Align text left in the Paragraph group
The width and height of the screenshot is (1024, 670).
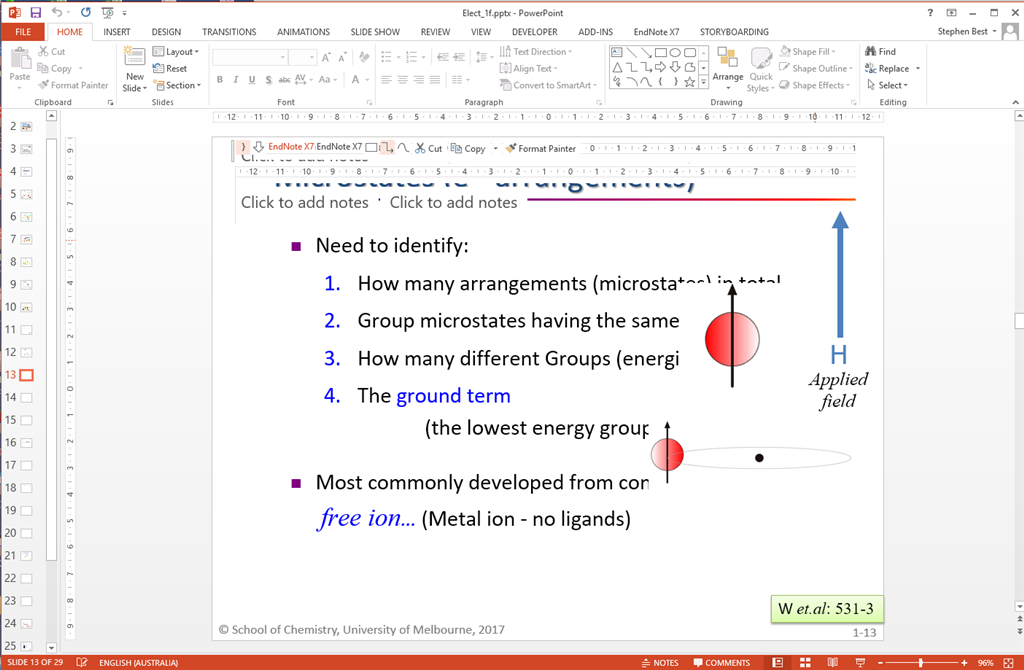[x=387, y=80]
